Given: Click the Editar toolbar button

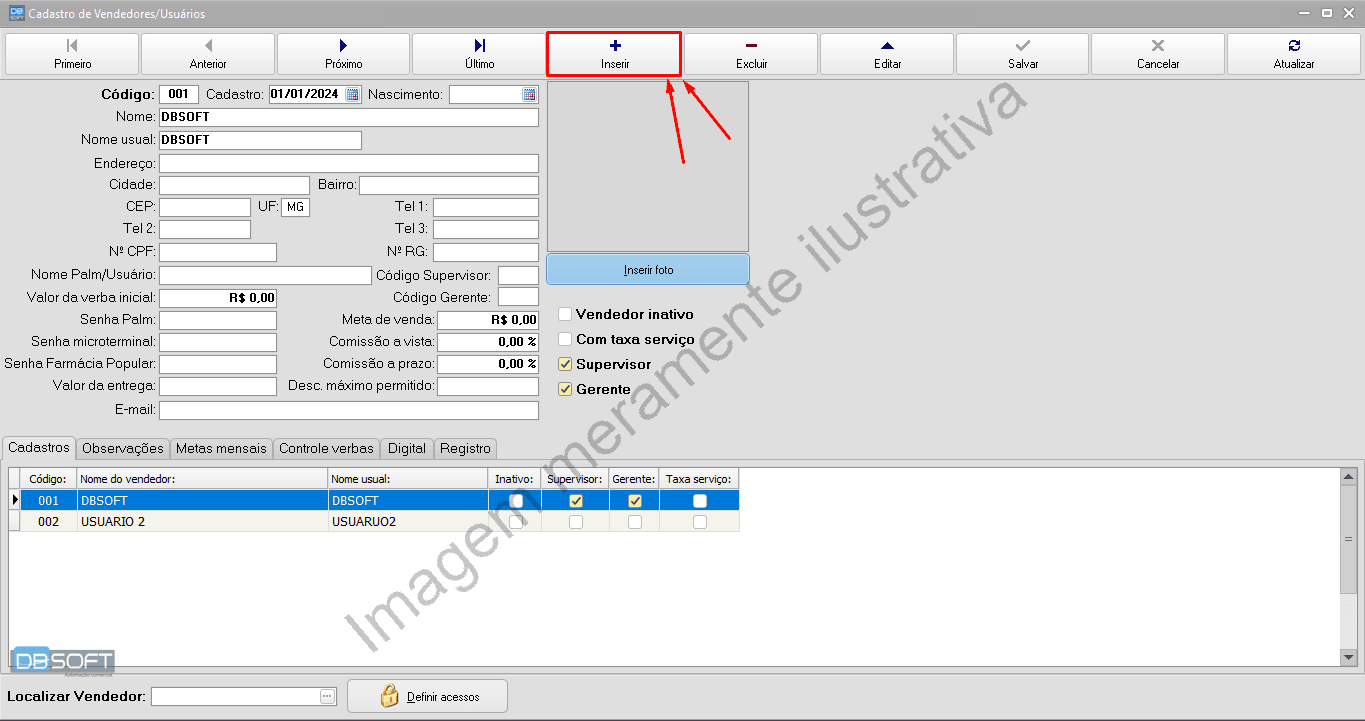Looking at the screenshot, I should [887, 54].
